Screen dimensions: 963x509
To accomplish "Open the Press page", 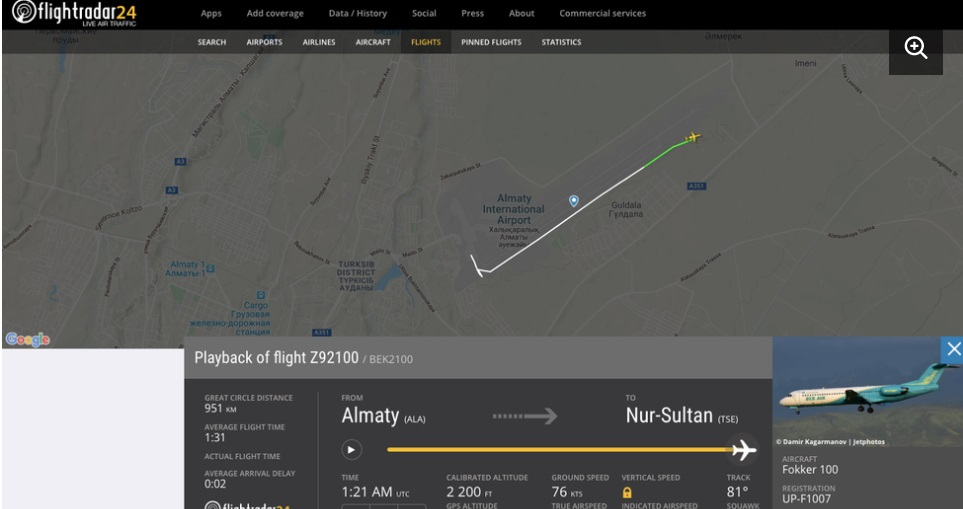I will (472, 14).
